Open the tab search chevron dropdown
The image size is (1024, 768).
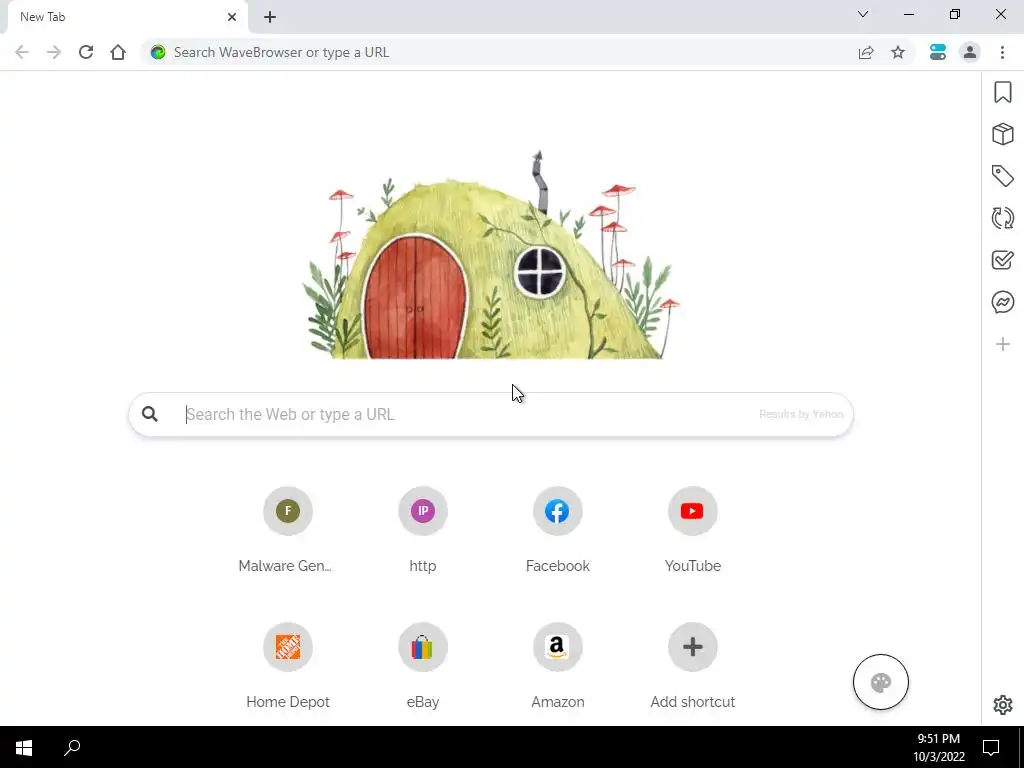[x=863, y=14]
